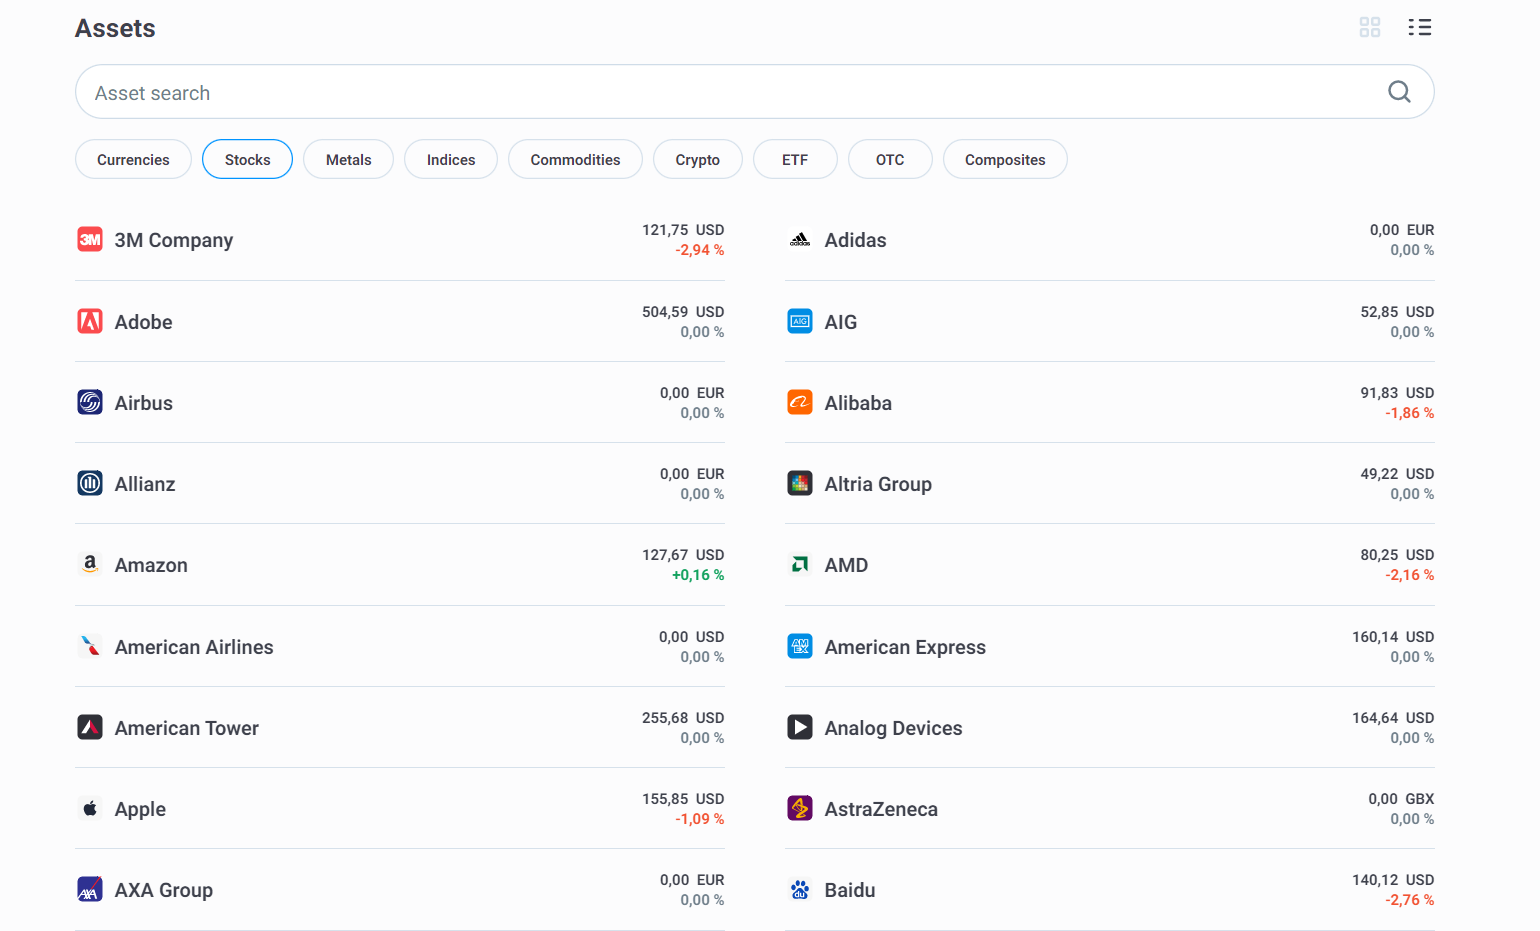Select the Composites category tab
Screen dimensions: 1540x931
point(1005,159)
